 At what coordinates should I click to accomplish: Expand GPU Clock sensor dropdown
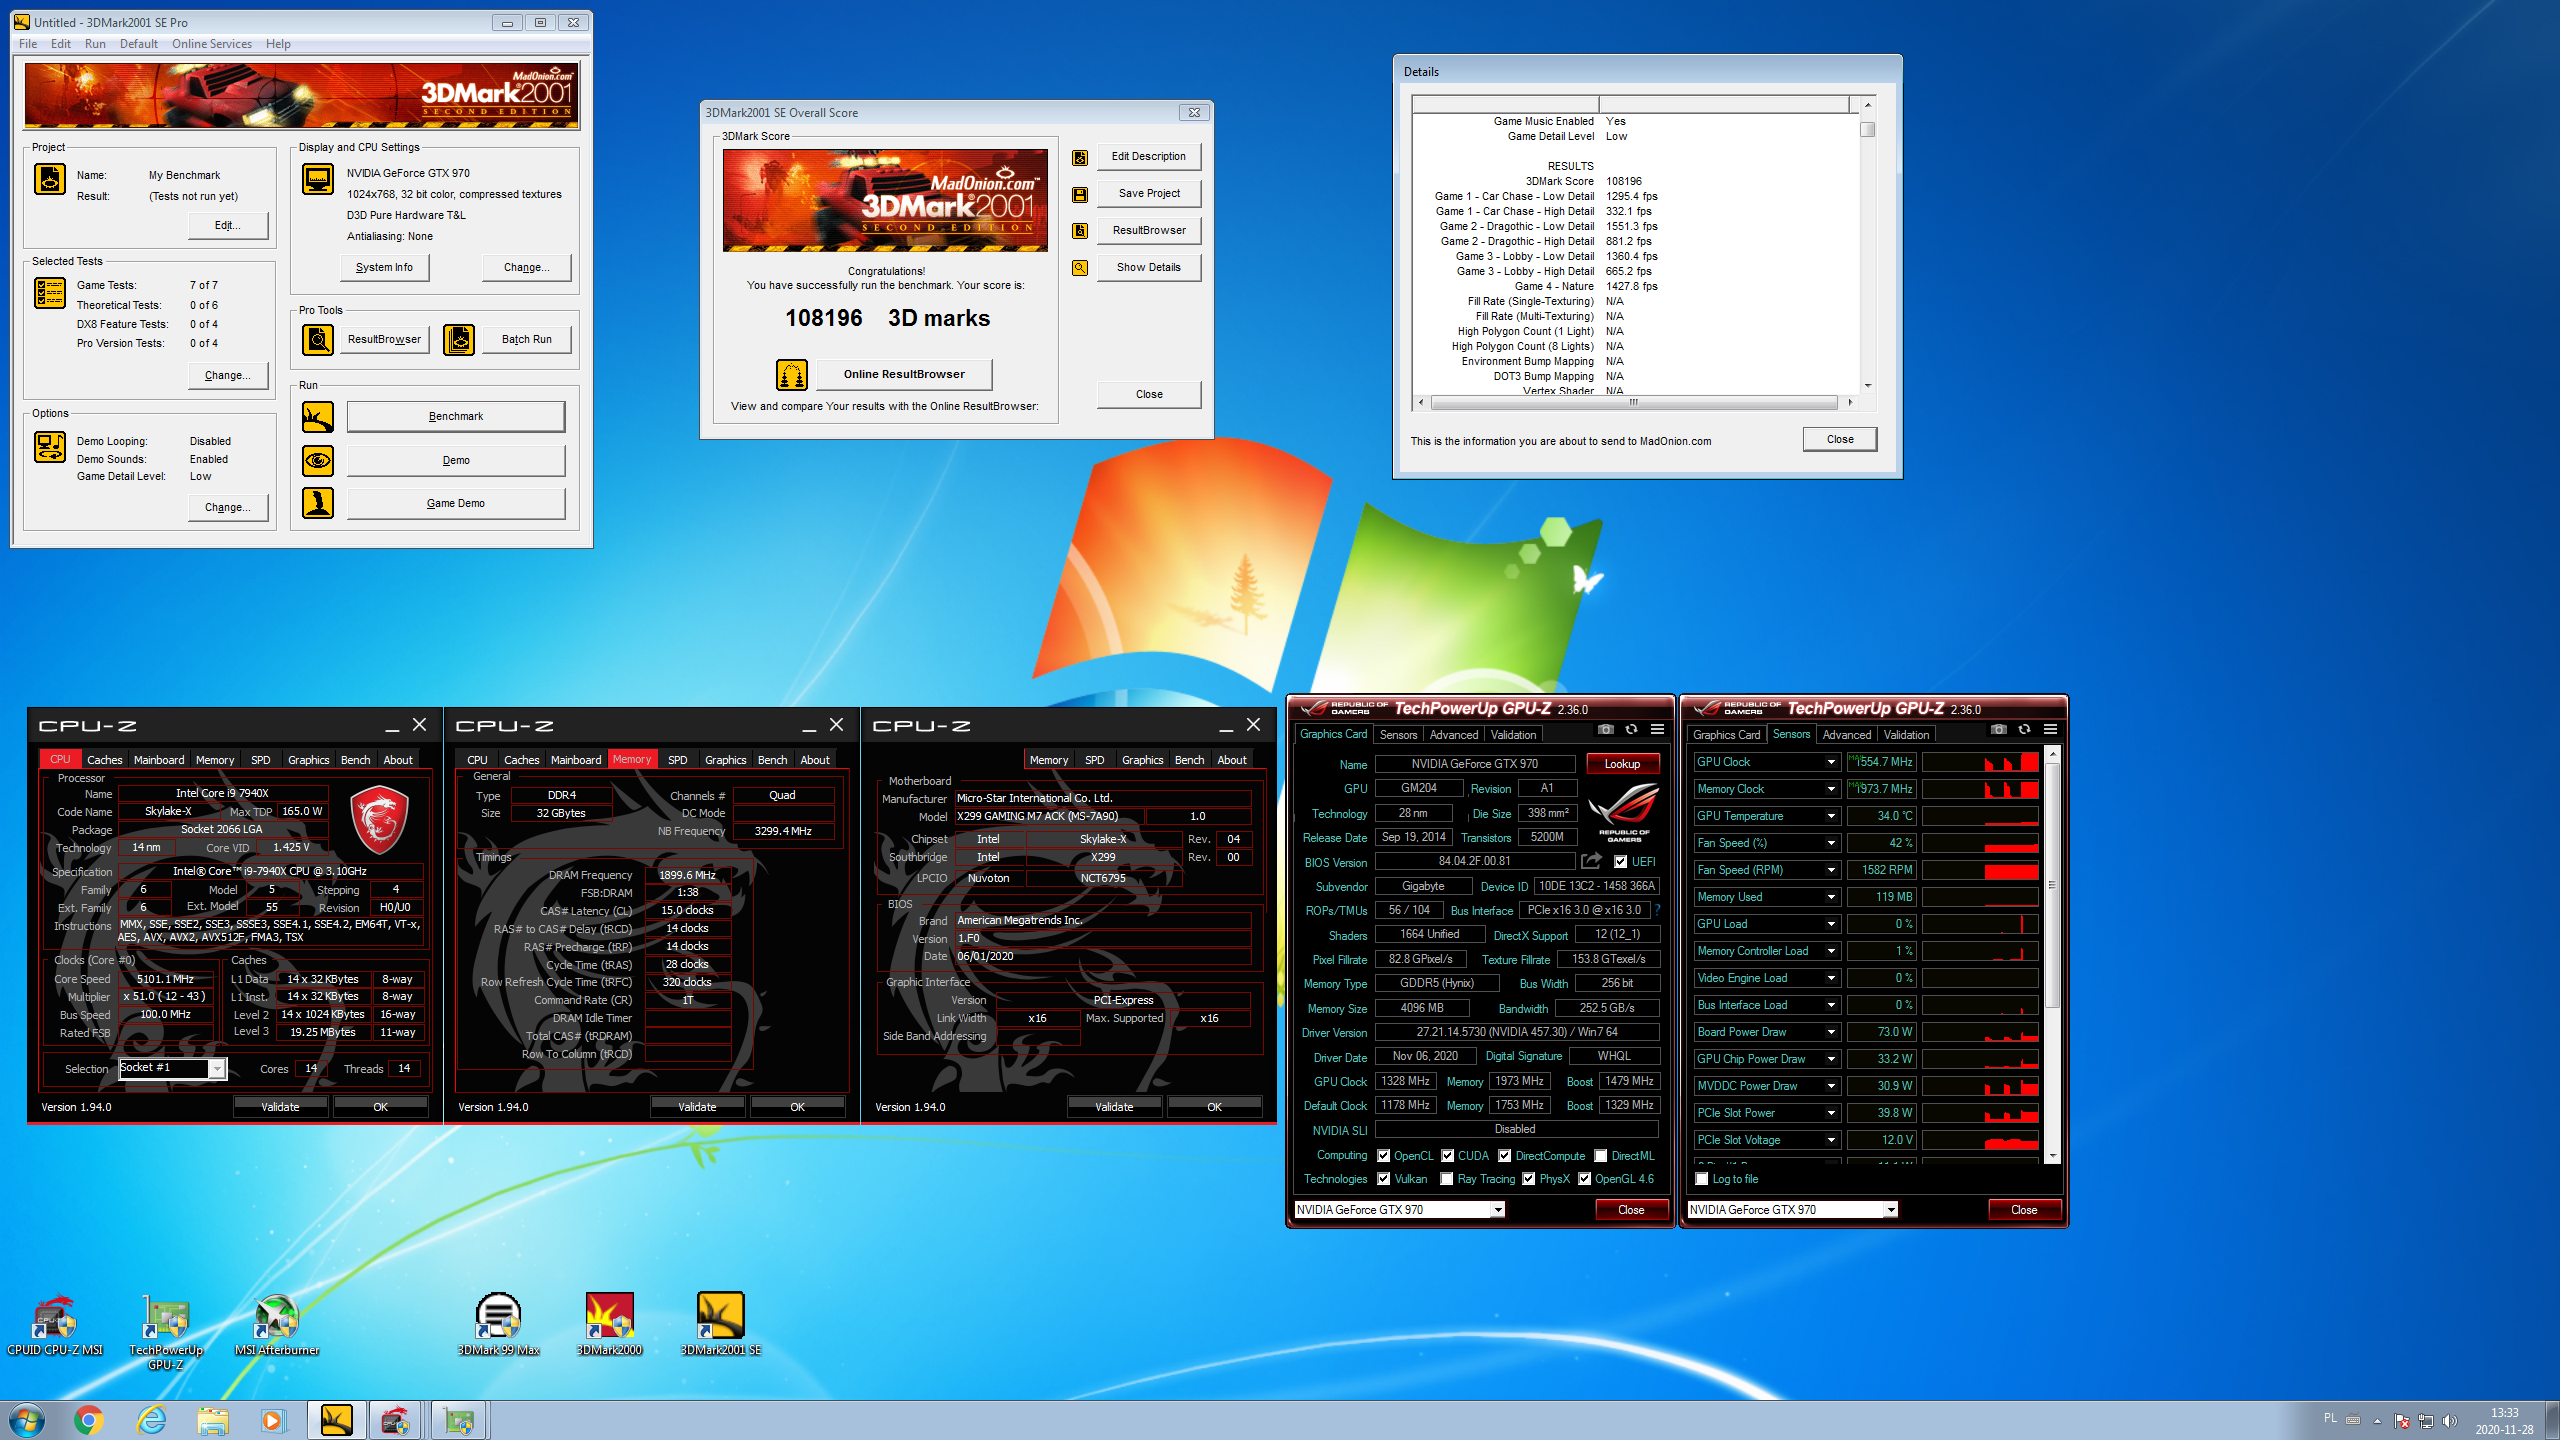coord(1831,762)
